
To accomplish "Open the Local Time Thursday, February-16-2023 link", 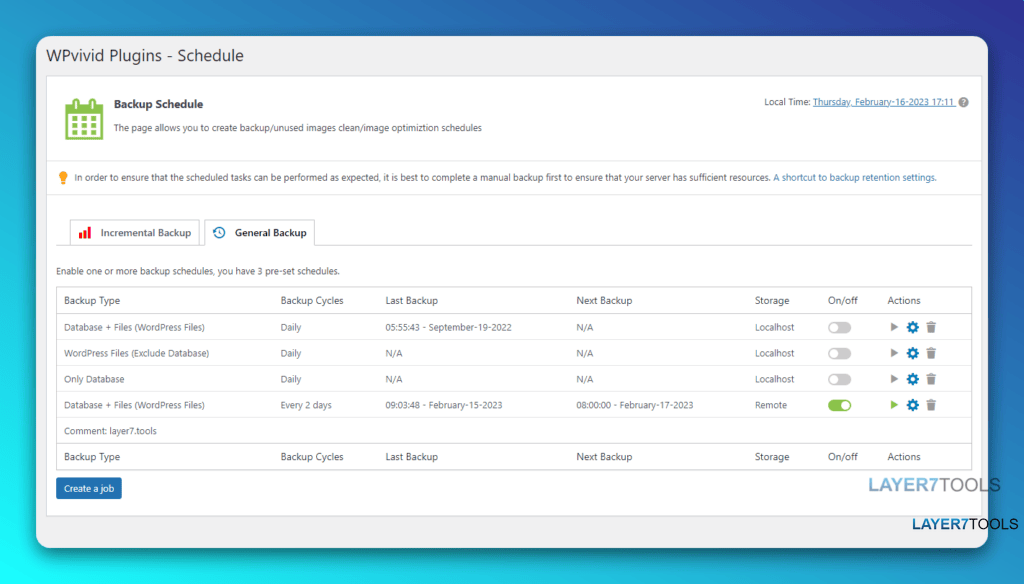I will [884, 102].
